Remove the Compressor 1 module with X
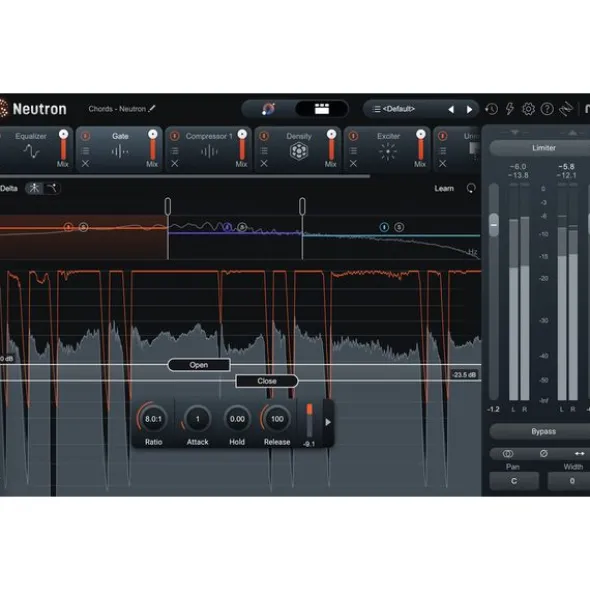The image size is (590, 591). pos(175,164)
